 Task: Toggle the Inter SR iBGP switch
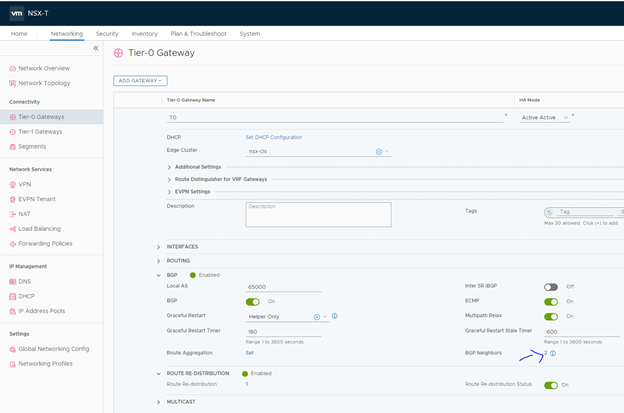551,287
